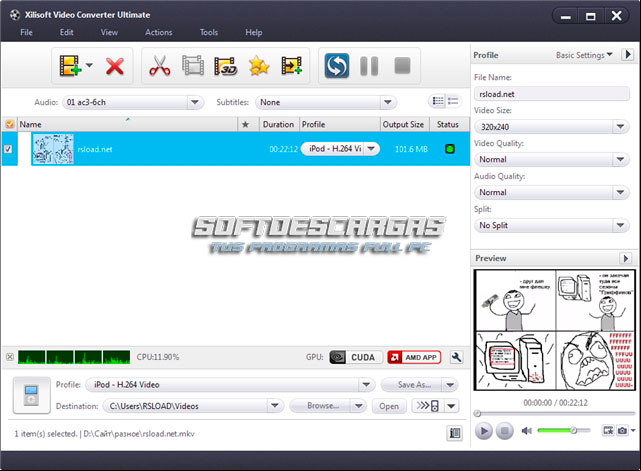Click the stars Add Profile icon

(x=259, y=66)
